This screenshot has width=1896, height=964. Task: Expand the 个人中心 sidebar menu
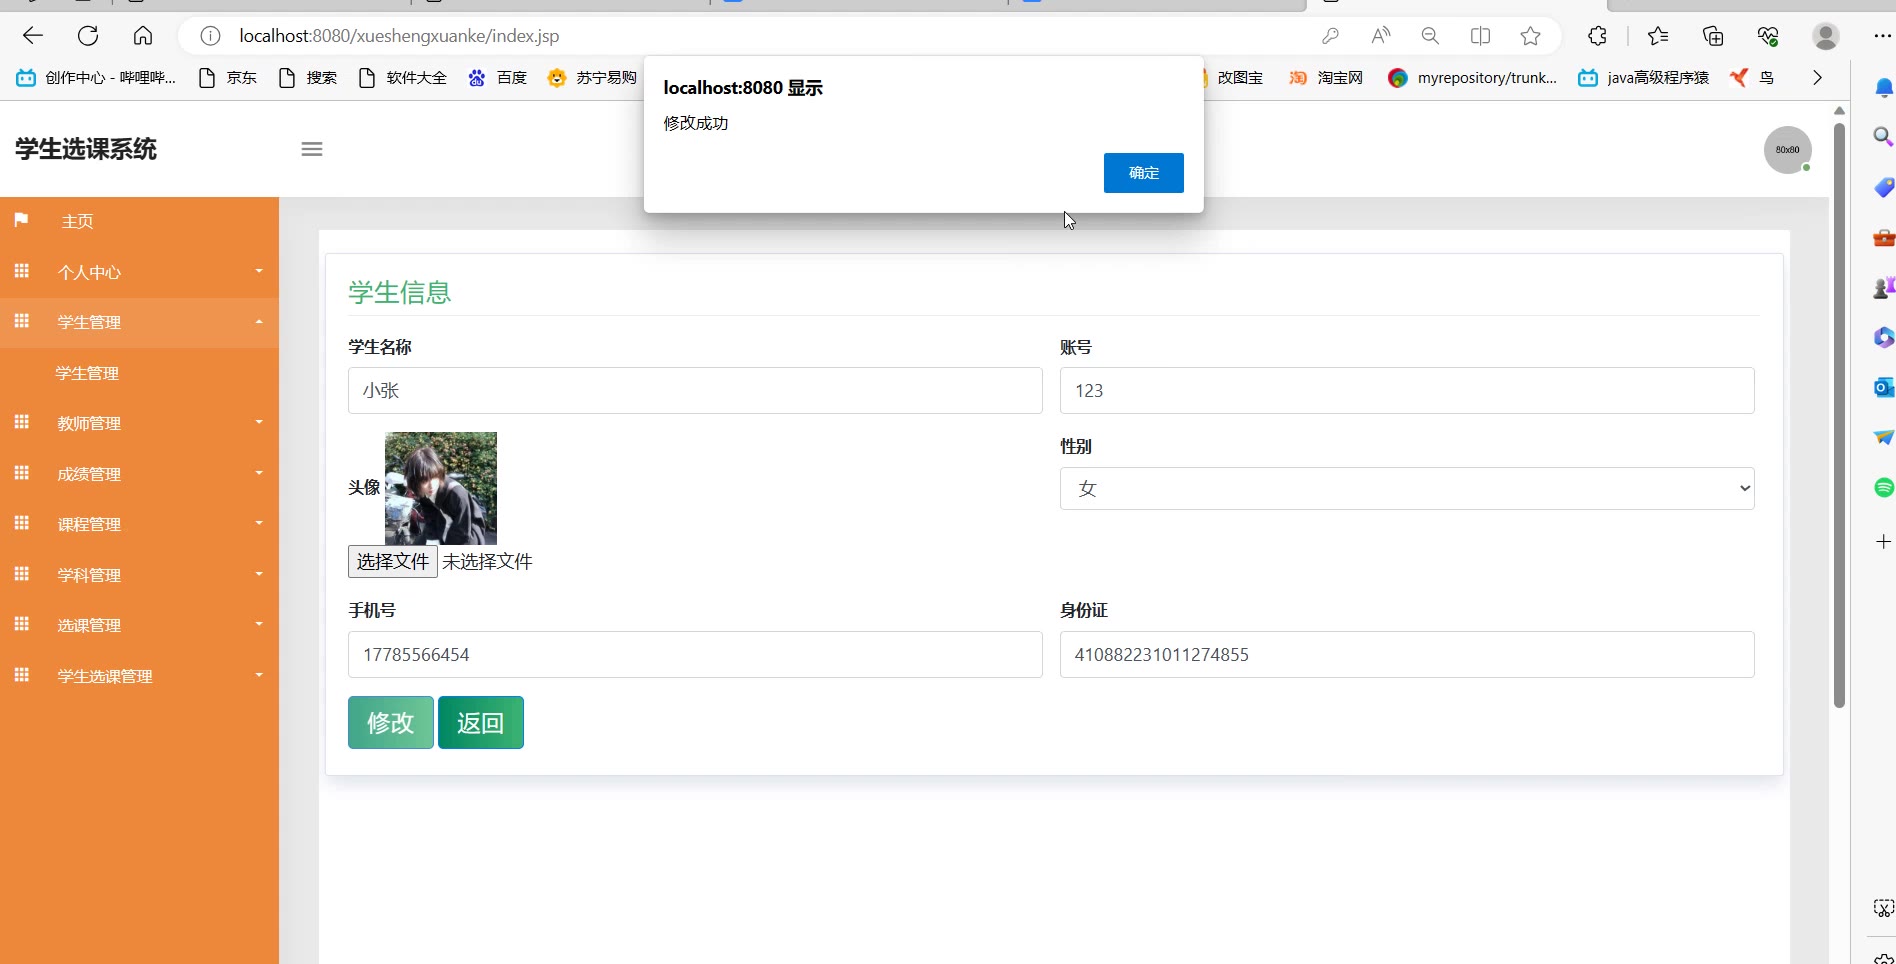pos(140,272)
